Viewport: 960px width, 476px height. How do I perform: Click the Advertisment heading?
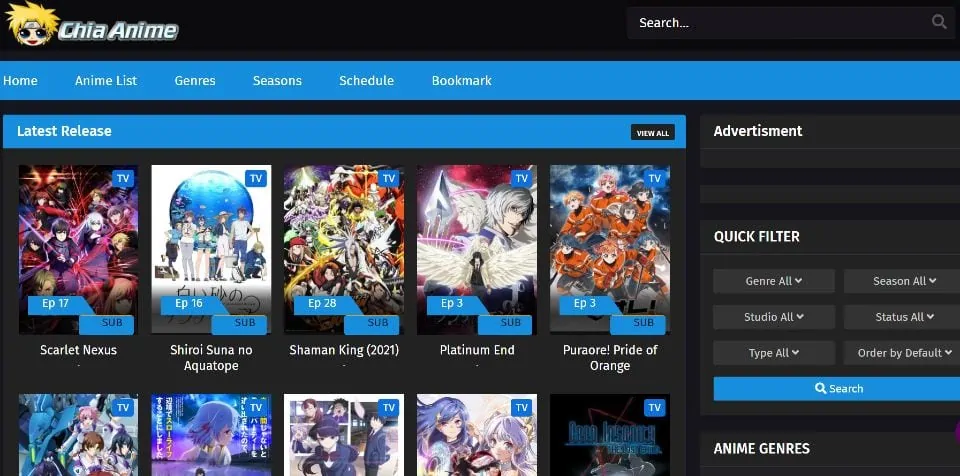(x=758, y=131)
